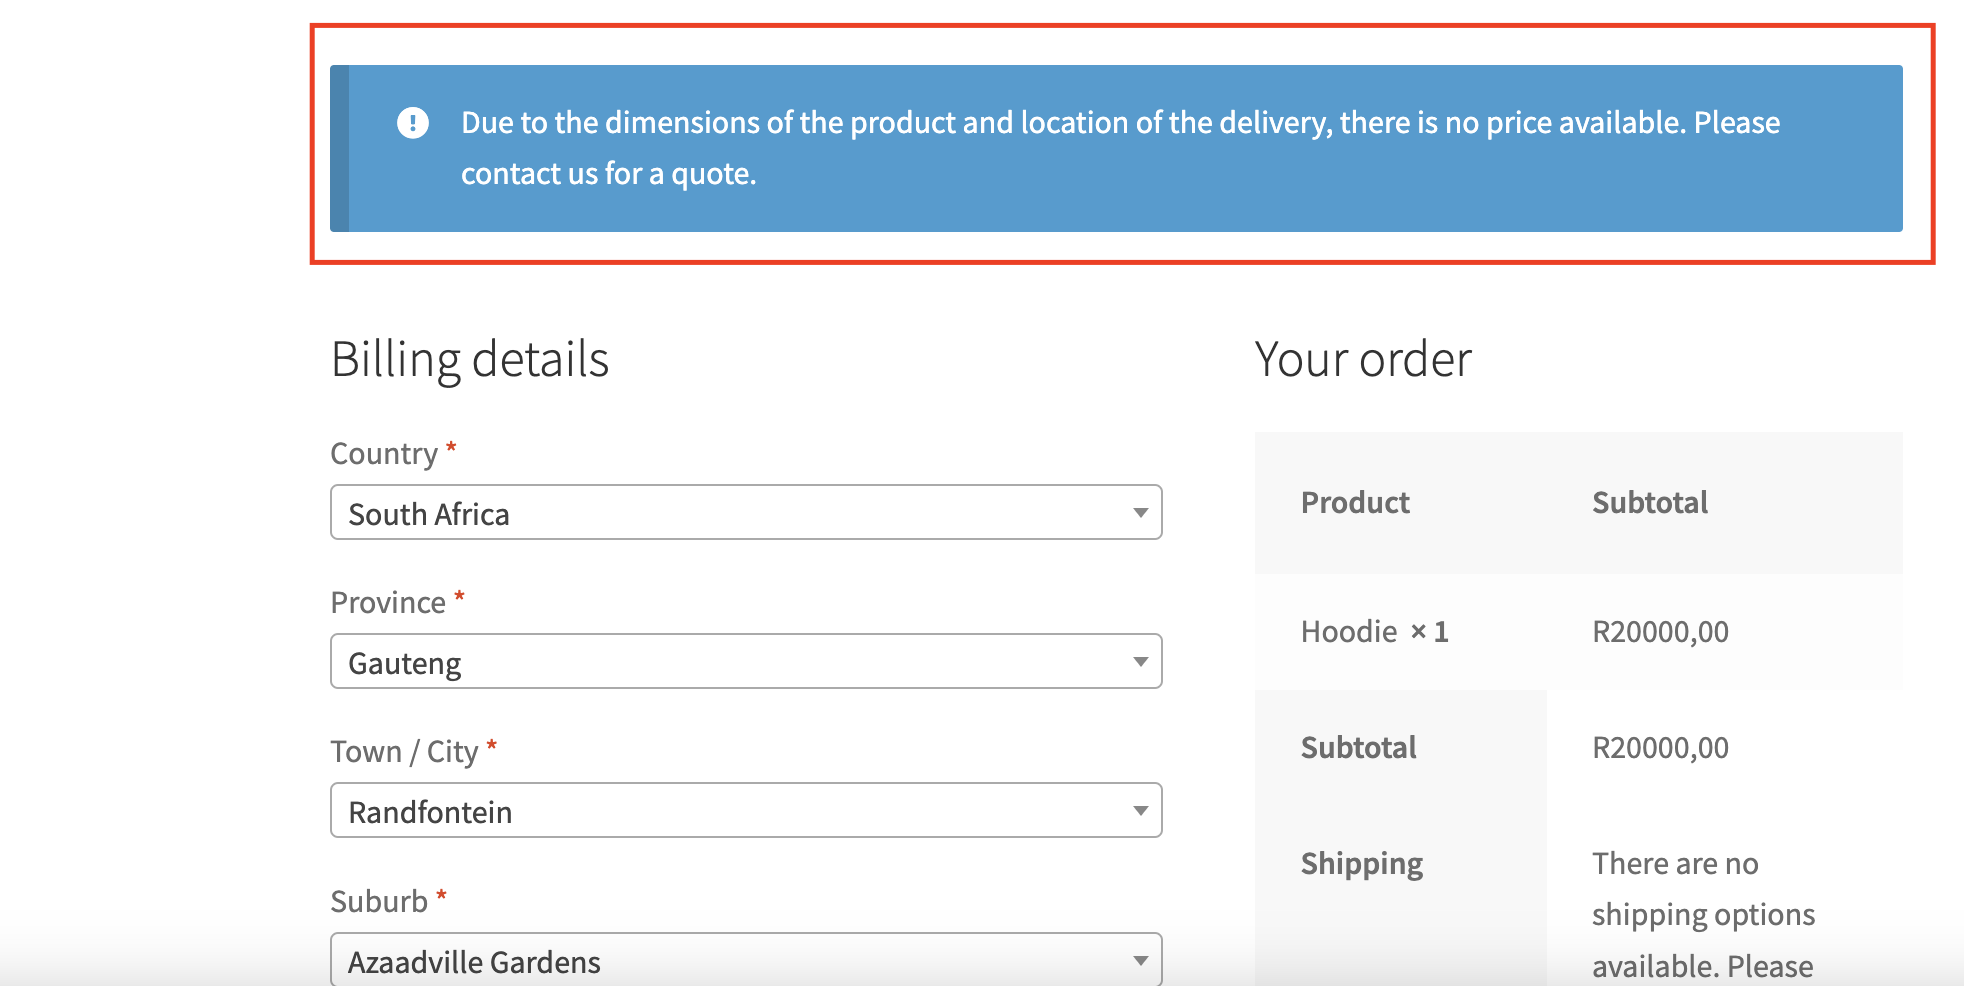This screenshot has width=1964, height=986.
Task: Click the Town / City dropdown arrow
Action: tap(1140, 810)
